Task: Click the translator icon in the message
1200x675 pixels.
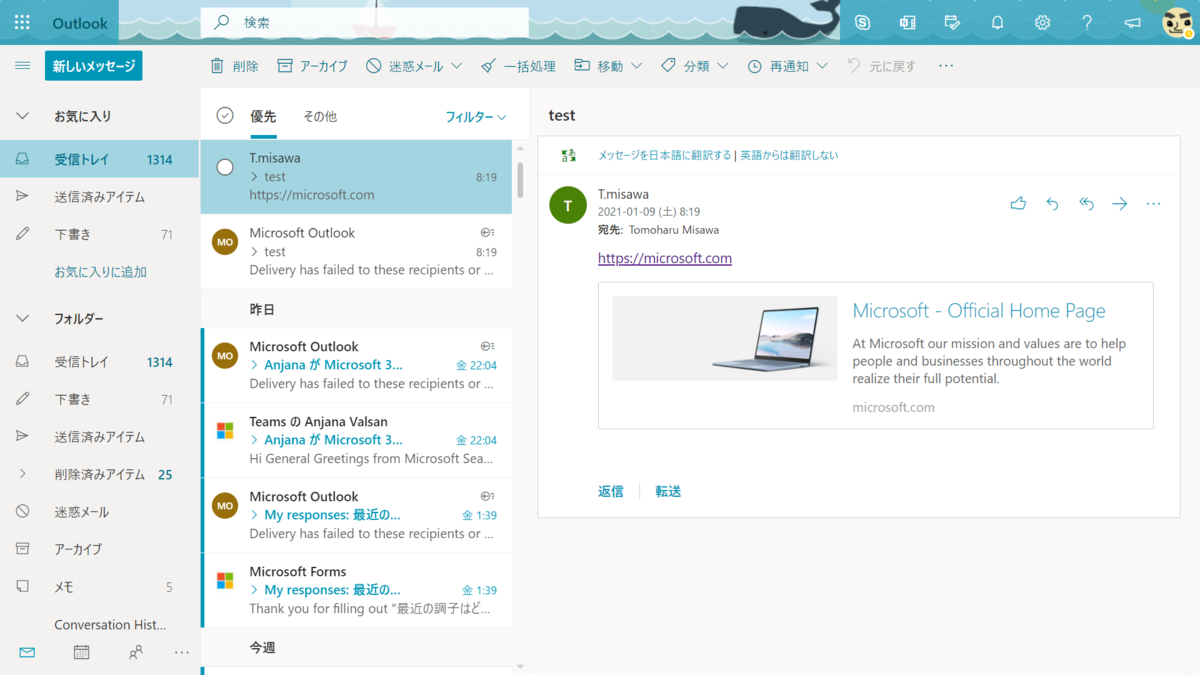Action: coord(568,155)
